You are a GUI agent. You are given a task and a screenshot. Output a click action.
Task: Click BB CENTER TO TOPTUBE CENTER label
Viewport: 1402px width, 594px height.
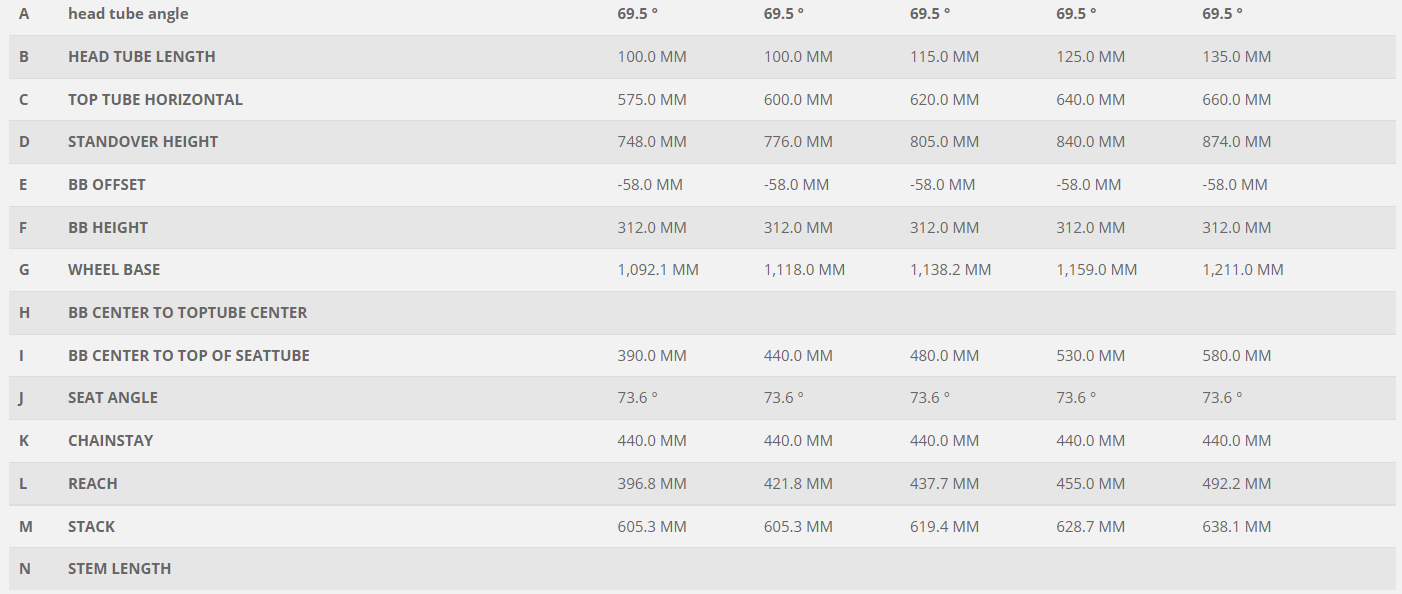(188, 313)
